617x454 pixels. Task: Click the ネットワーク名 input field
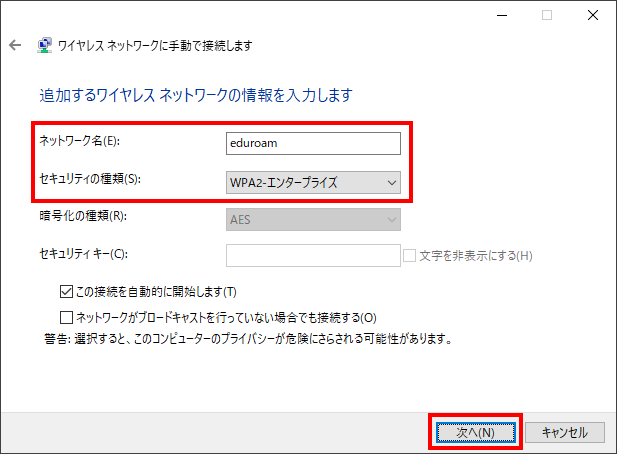click(313, 143)
